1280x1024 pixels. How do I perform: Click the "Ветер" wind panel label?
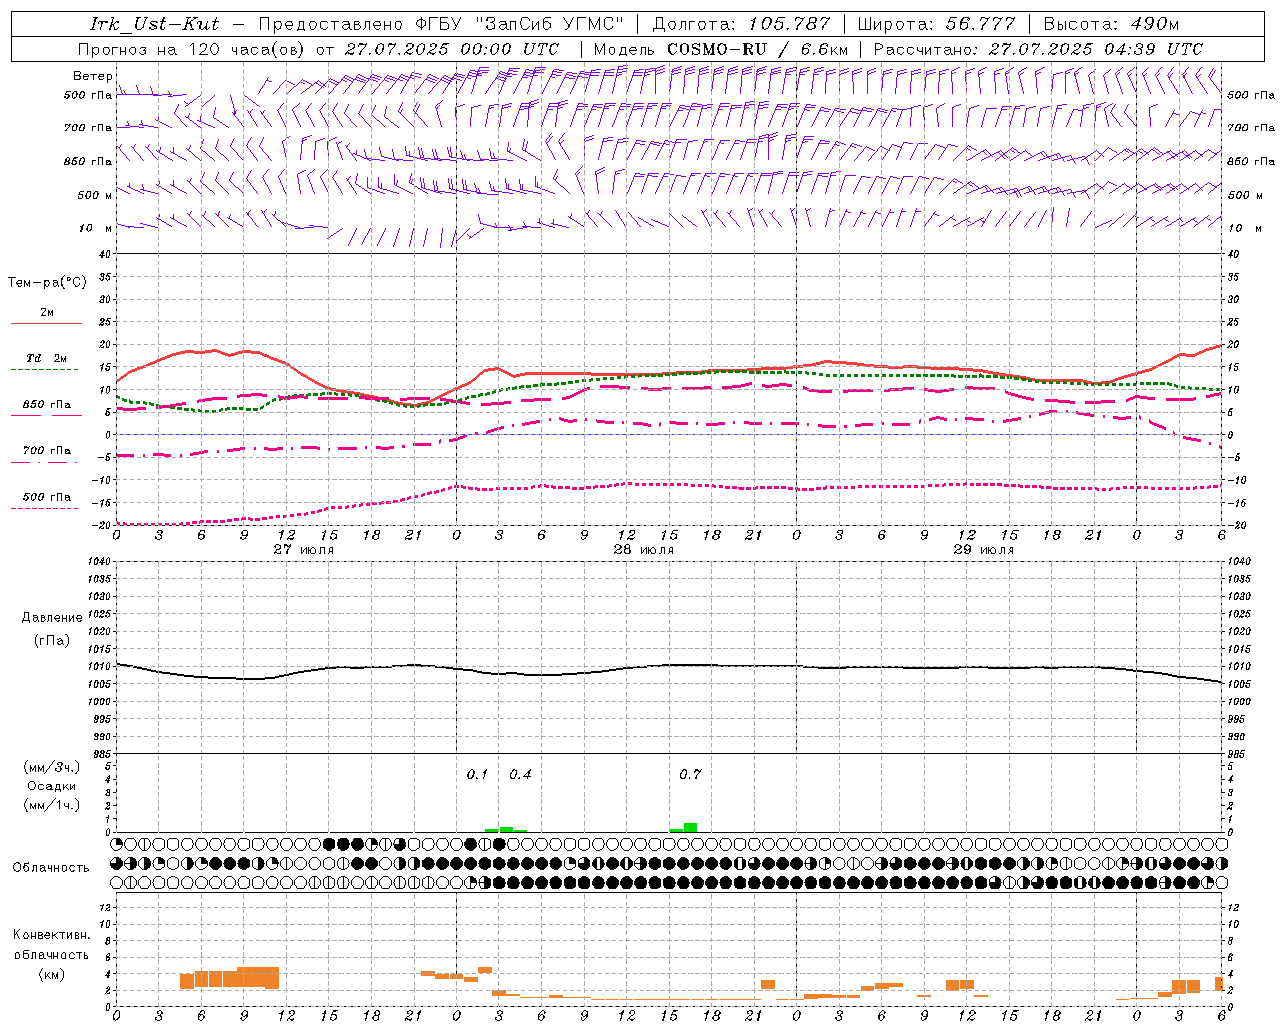(x=93, y=75)
